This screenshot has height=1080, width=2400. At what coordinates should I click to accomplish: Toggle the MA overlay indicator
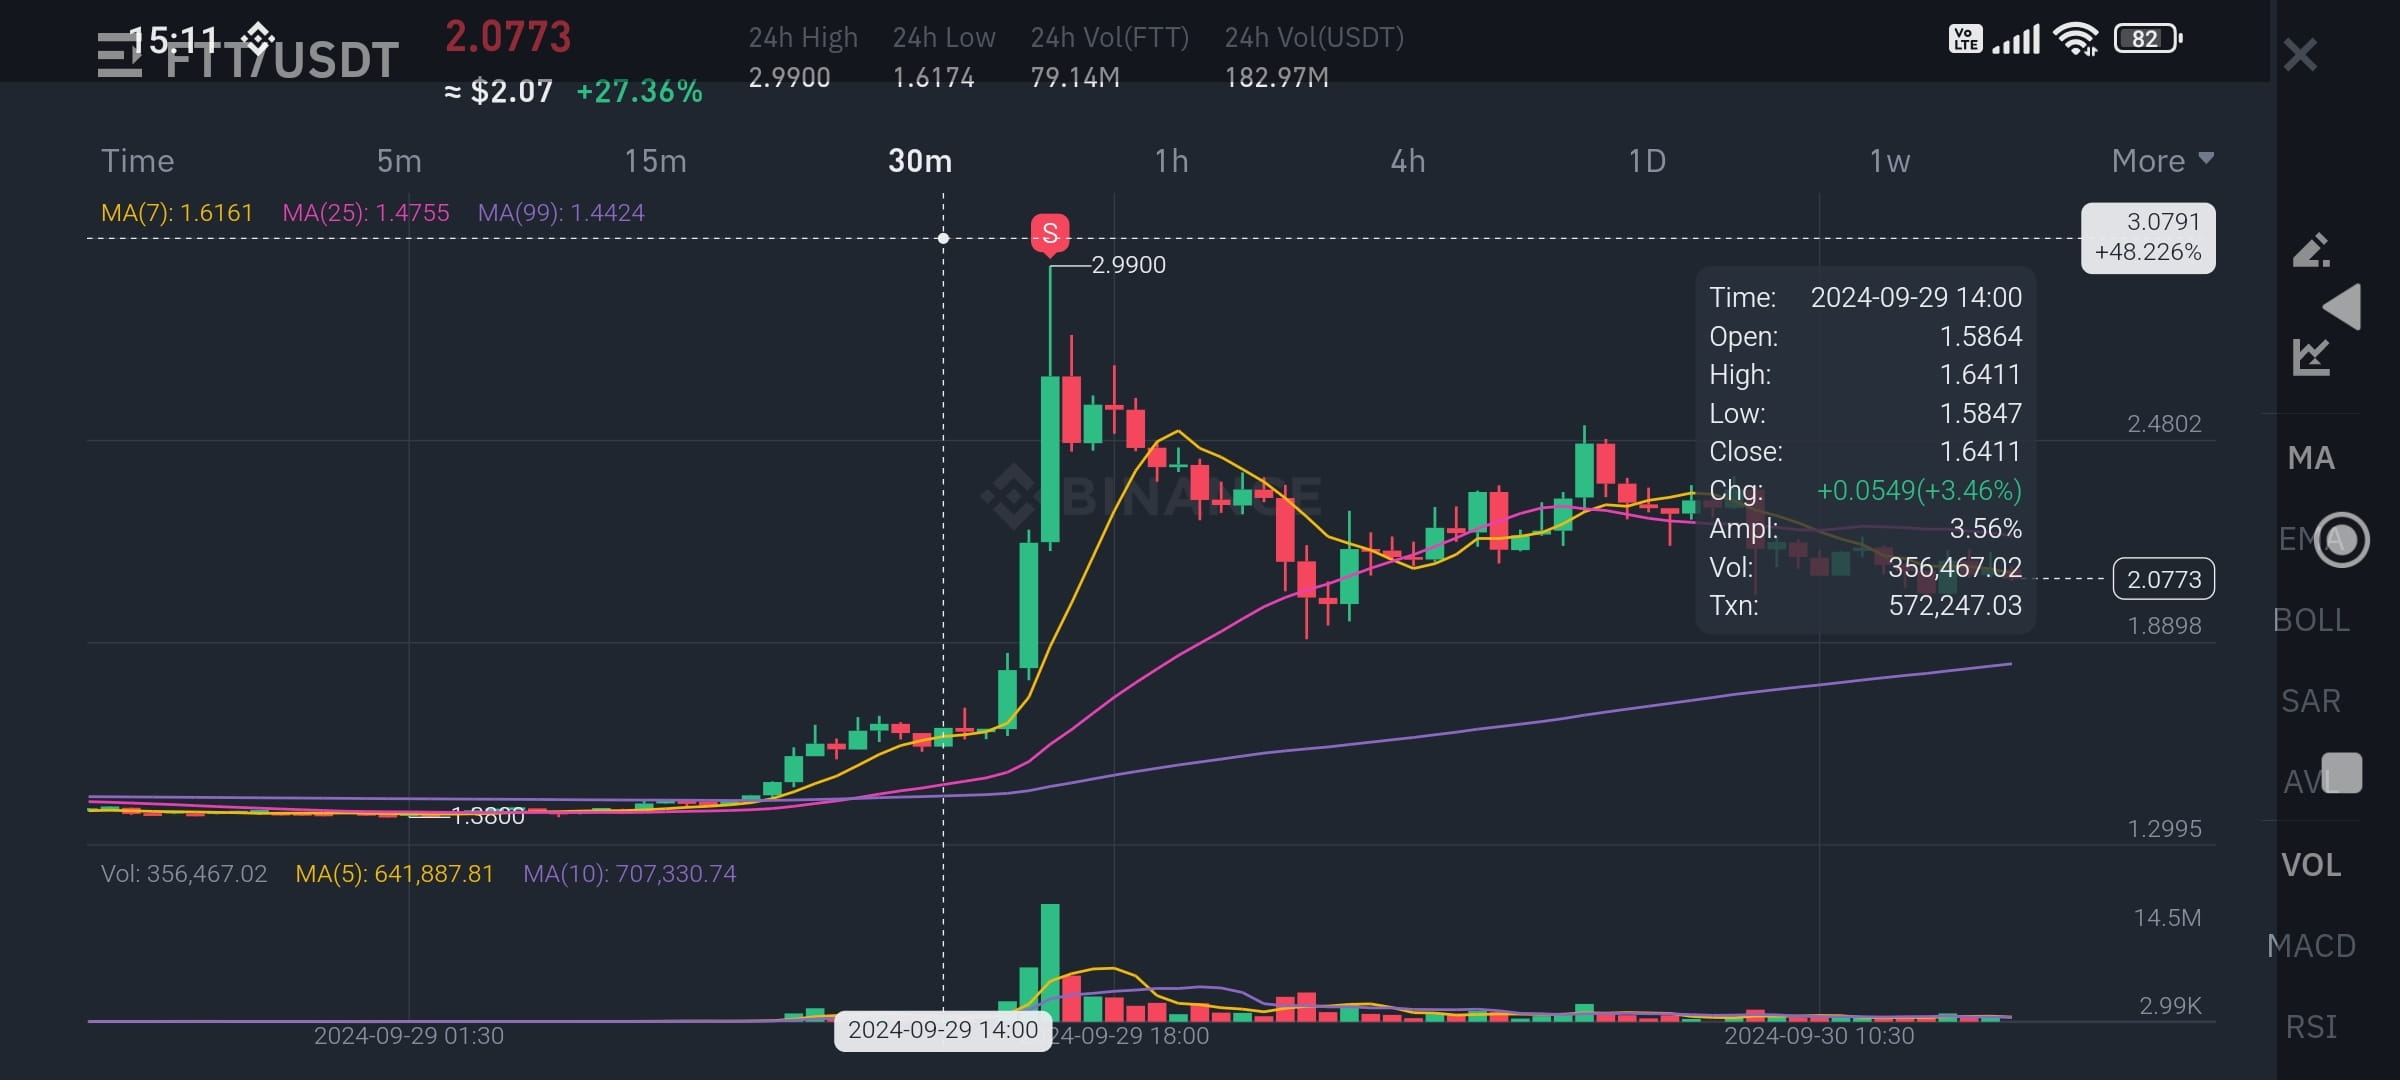pos(2311,458)
